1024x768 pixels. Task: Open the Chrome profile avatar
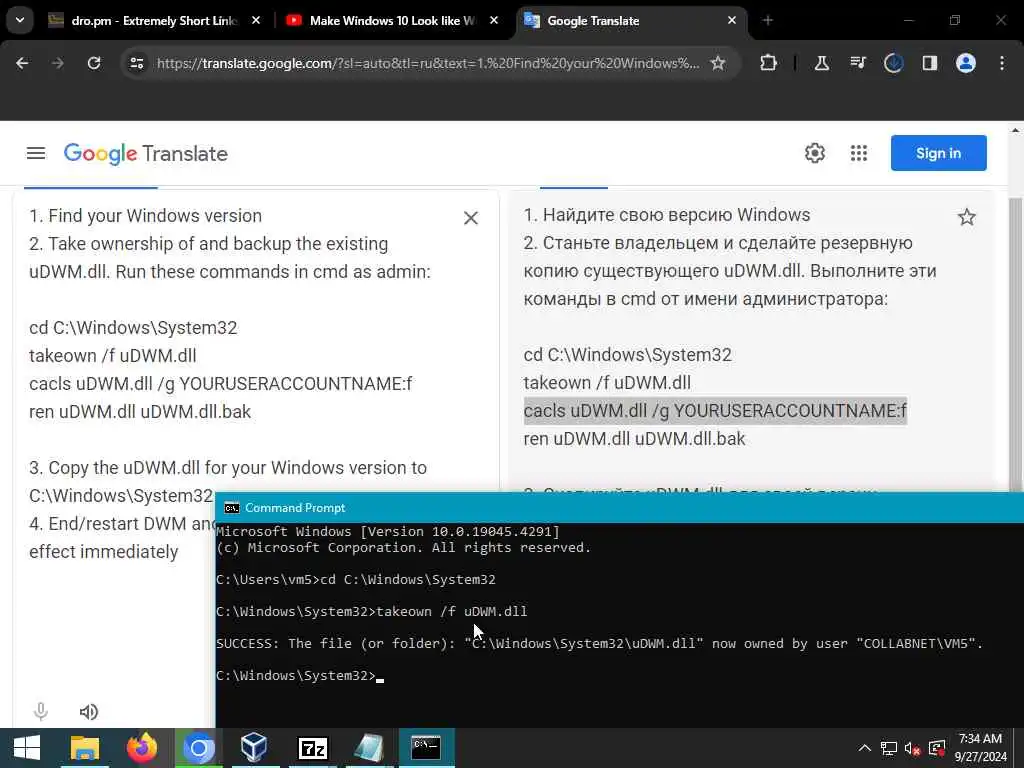[966, 63]
